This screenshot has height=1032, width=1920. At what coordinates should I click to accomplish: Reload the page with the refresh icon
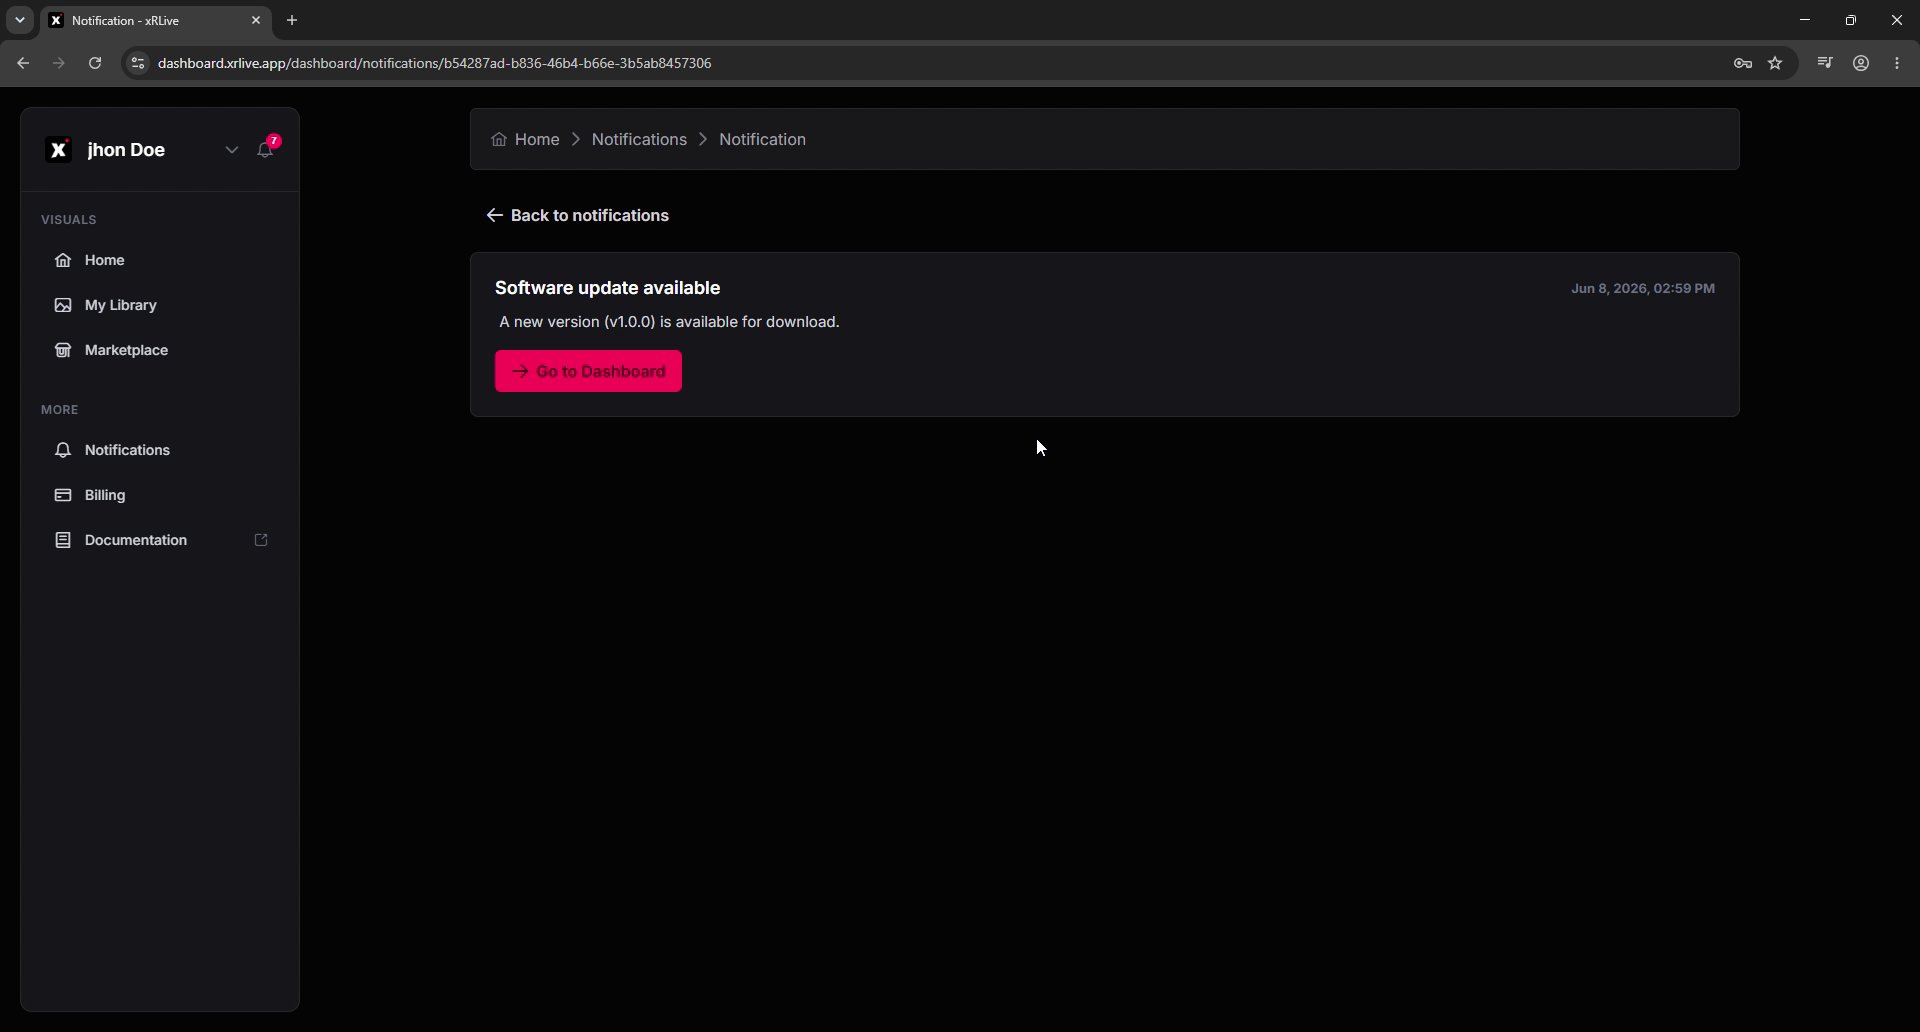pyautogui.click(x=95, y=63)
